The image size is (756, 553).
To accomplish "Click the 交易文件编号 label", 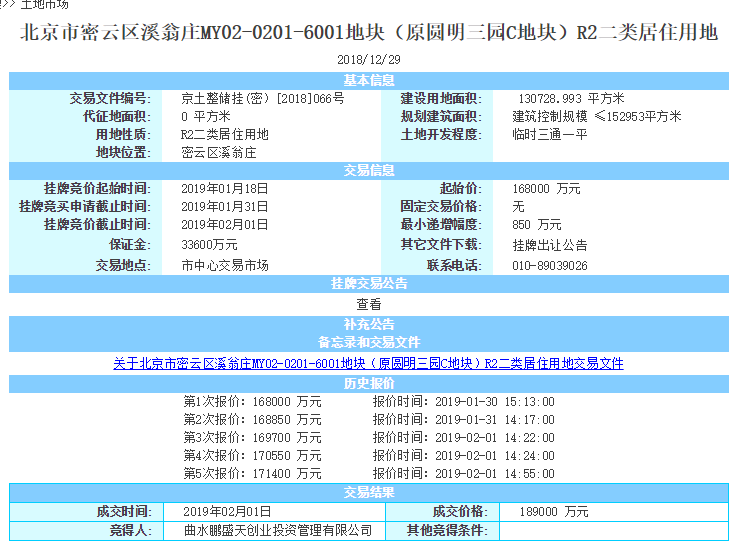I will pos(110,99).
